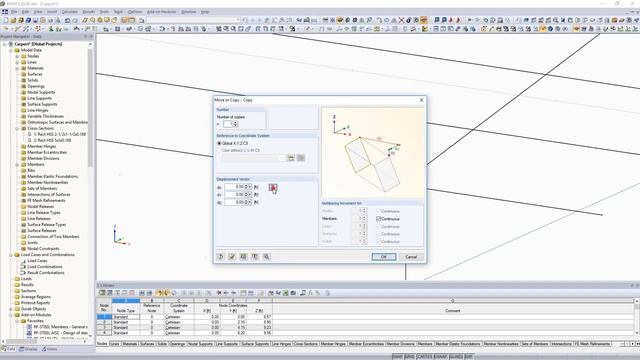Click Z value 9.56 in nodes table
This screenshot has width=640, height=360.
coord(259,333)
